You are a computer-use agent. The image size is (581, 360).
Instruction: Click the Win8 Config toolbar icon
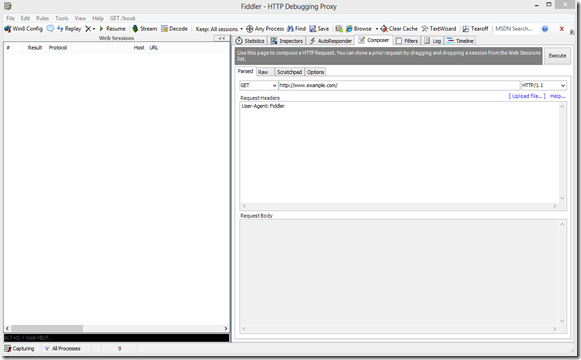click(x=7, y=29)
